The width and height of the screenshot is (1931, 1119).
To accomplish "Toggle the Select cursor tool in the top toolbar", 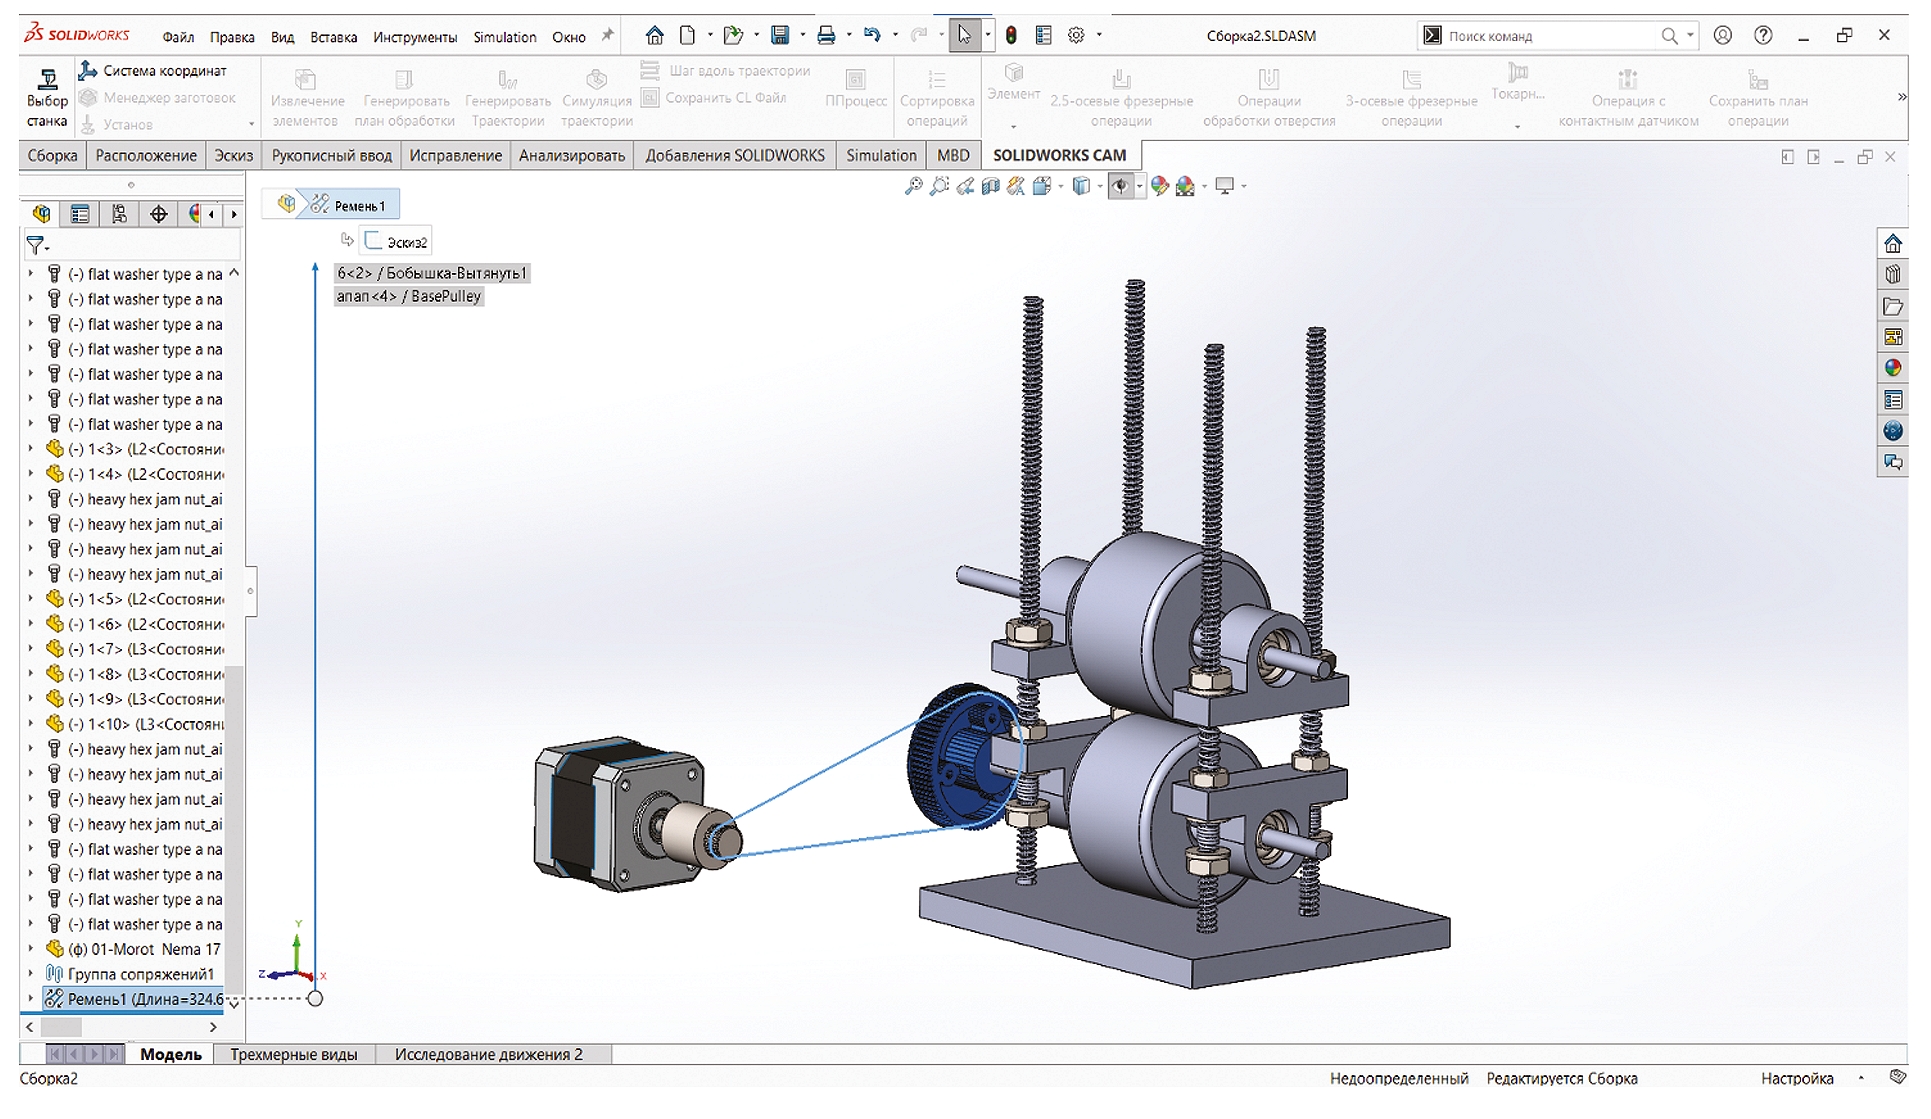I will (x=963, y=36).
